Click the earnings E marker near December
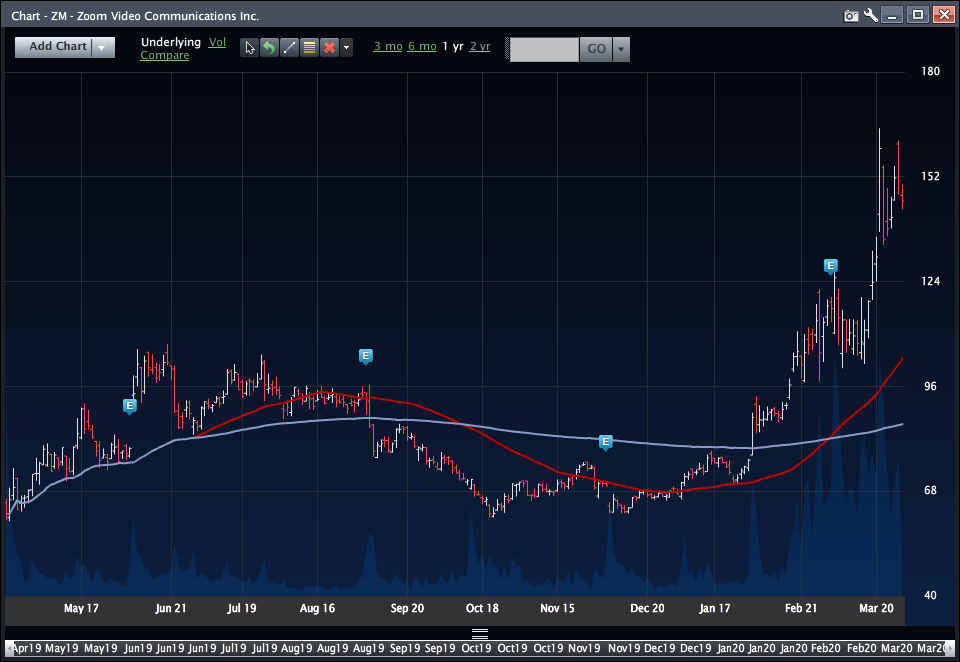The height and width of the screenshot is (662, 960). pos(606,442)
